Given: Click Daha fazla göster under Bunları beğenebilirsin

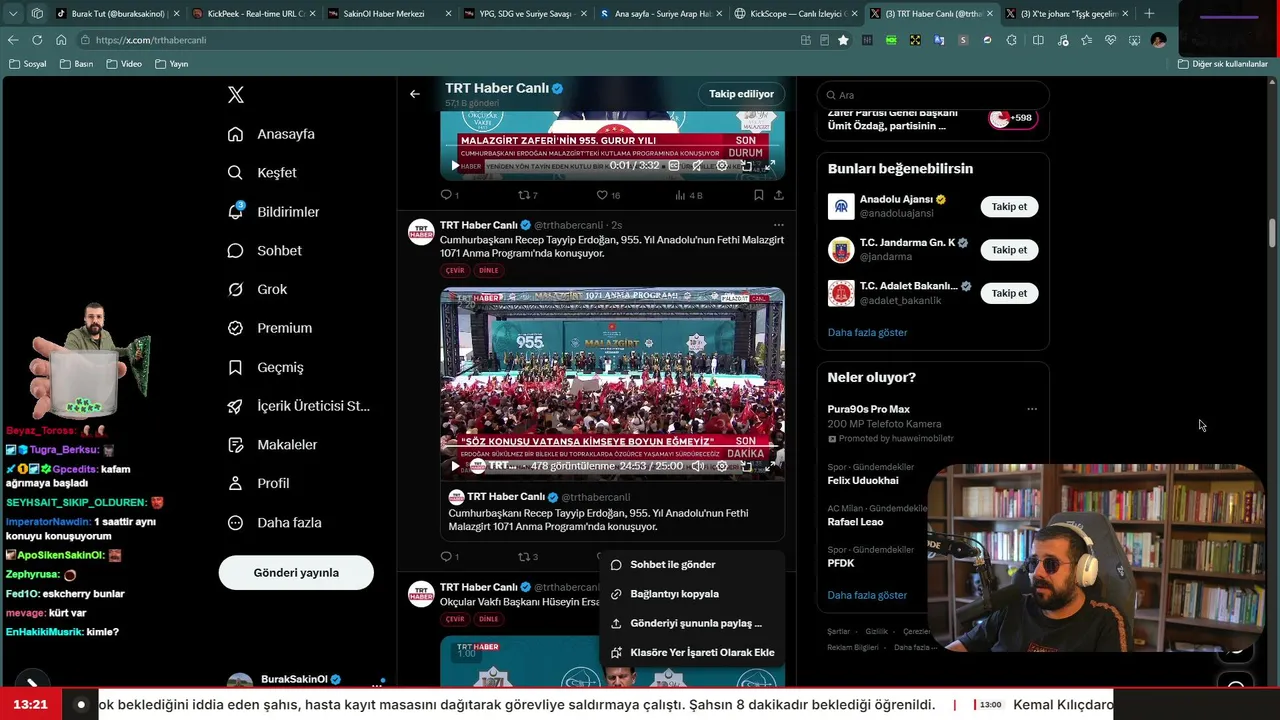Looking at the screenshot, I should 867,332.
